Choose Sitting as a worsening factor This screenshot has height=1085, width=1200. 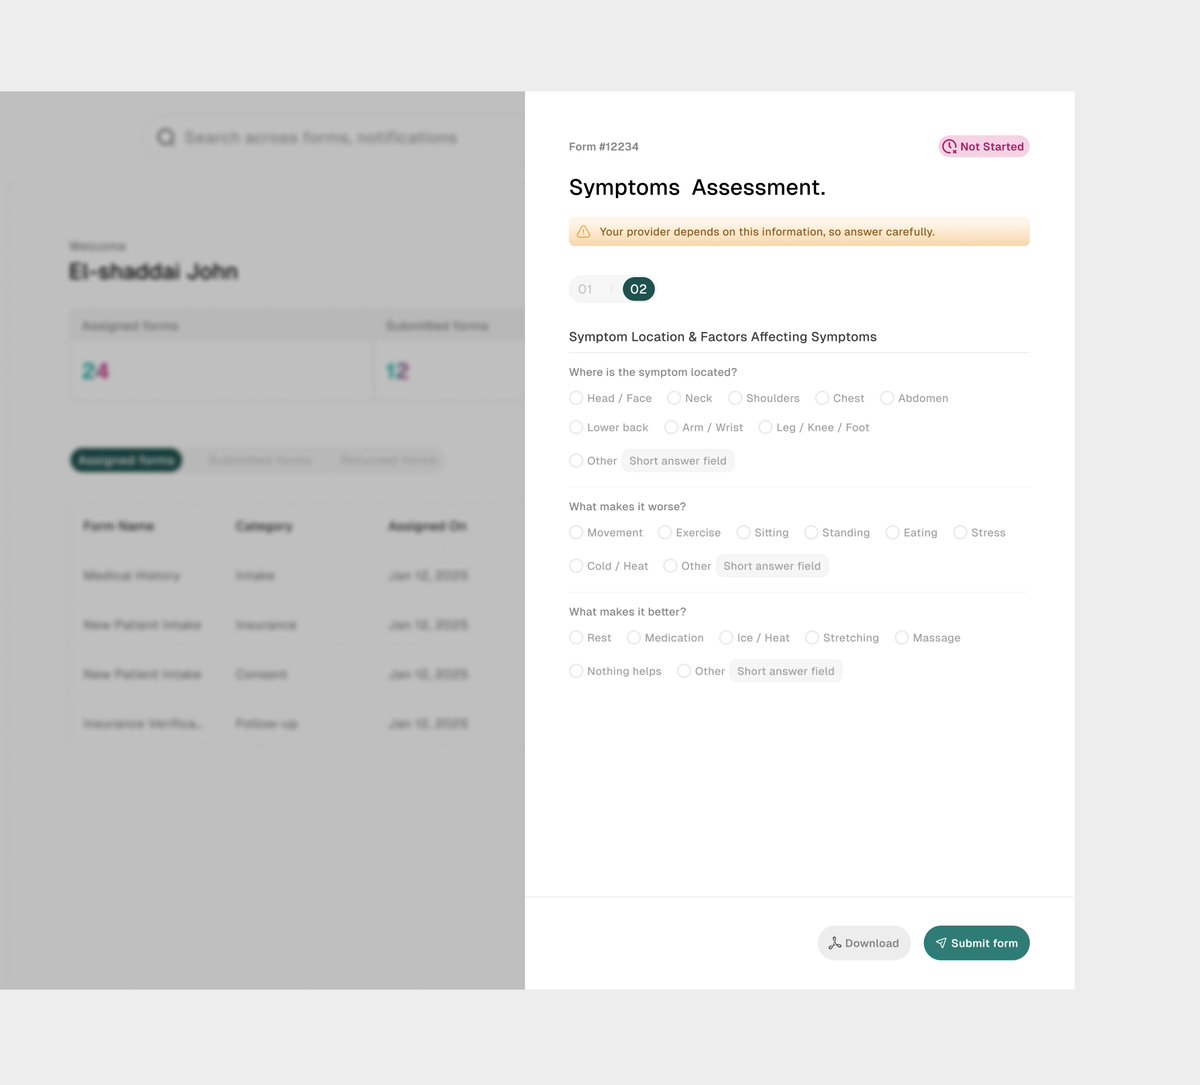pos(743,533)
